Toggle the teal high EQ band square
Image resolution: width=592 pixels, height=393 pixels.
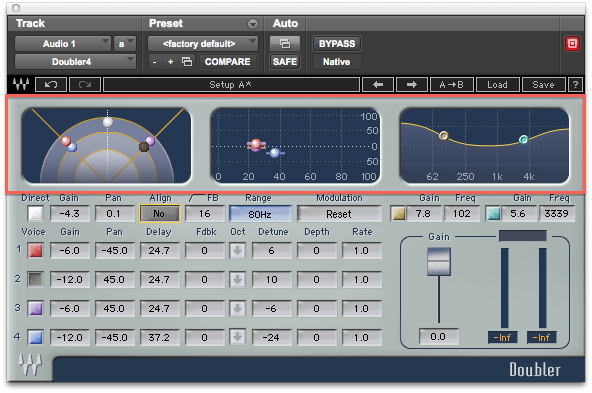(x=493, y=214)
